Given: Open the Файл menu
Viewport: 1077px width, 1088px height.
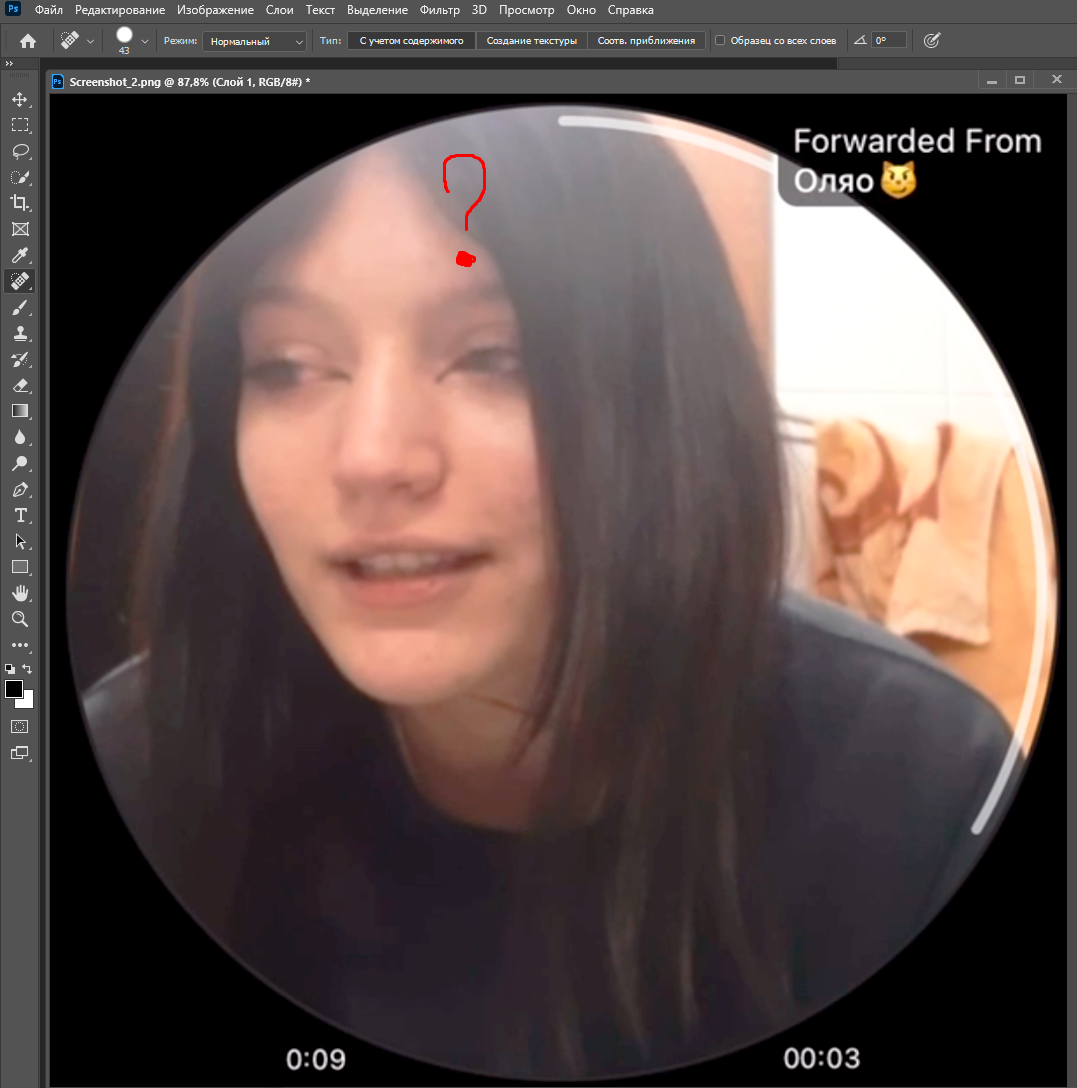Looking at the screenshot, I should [49, 10].
